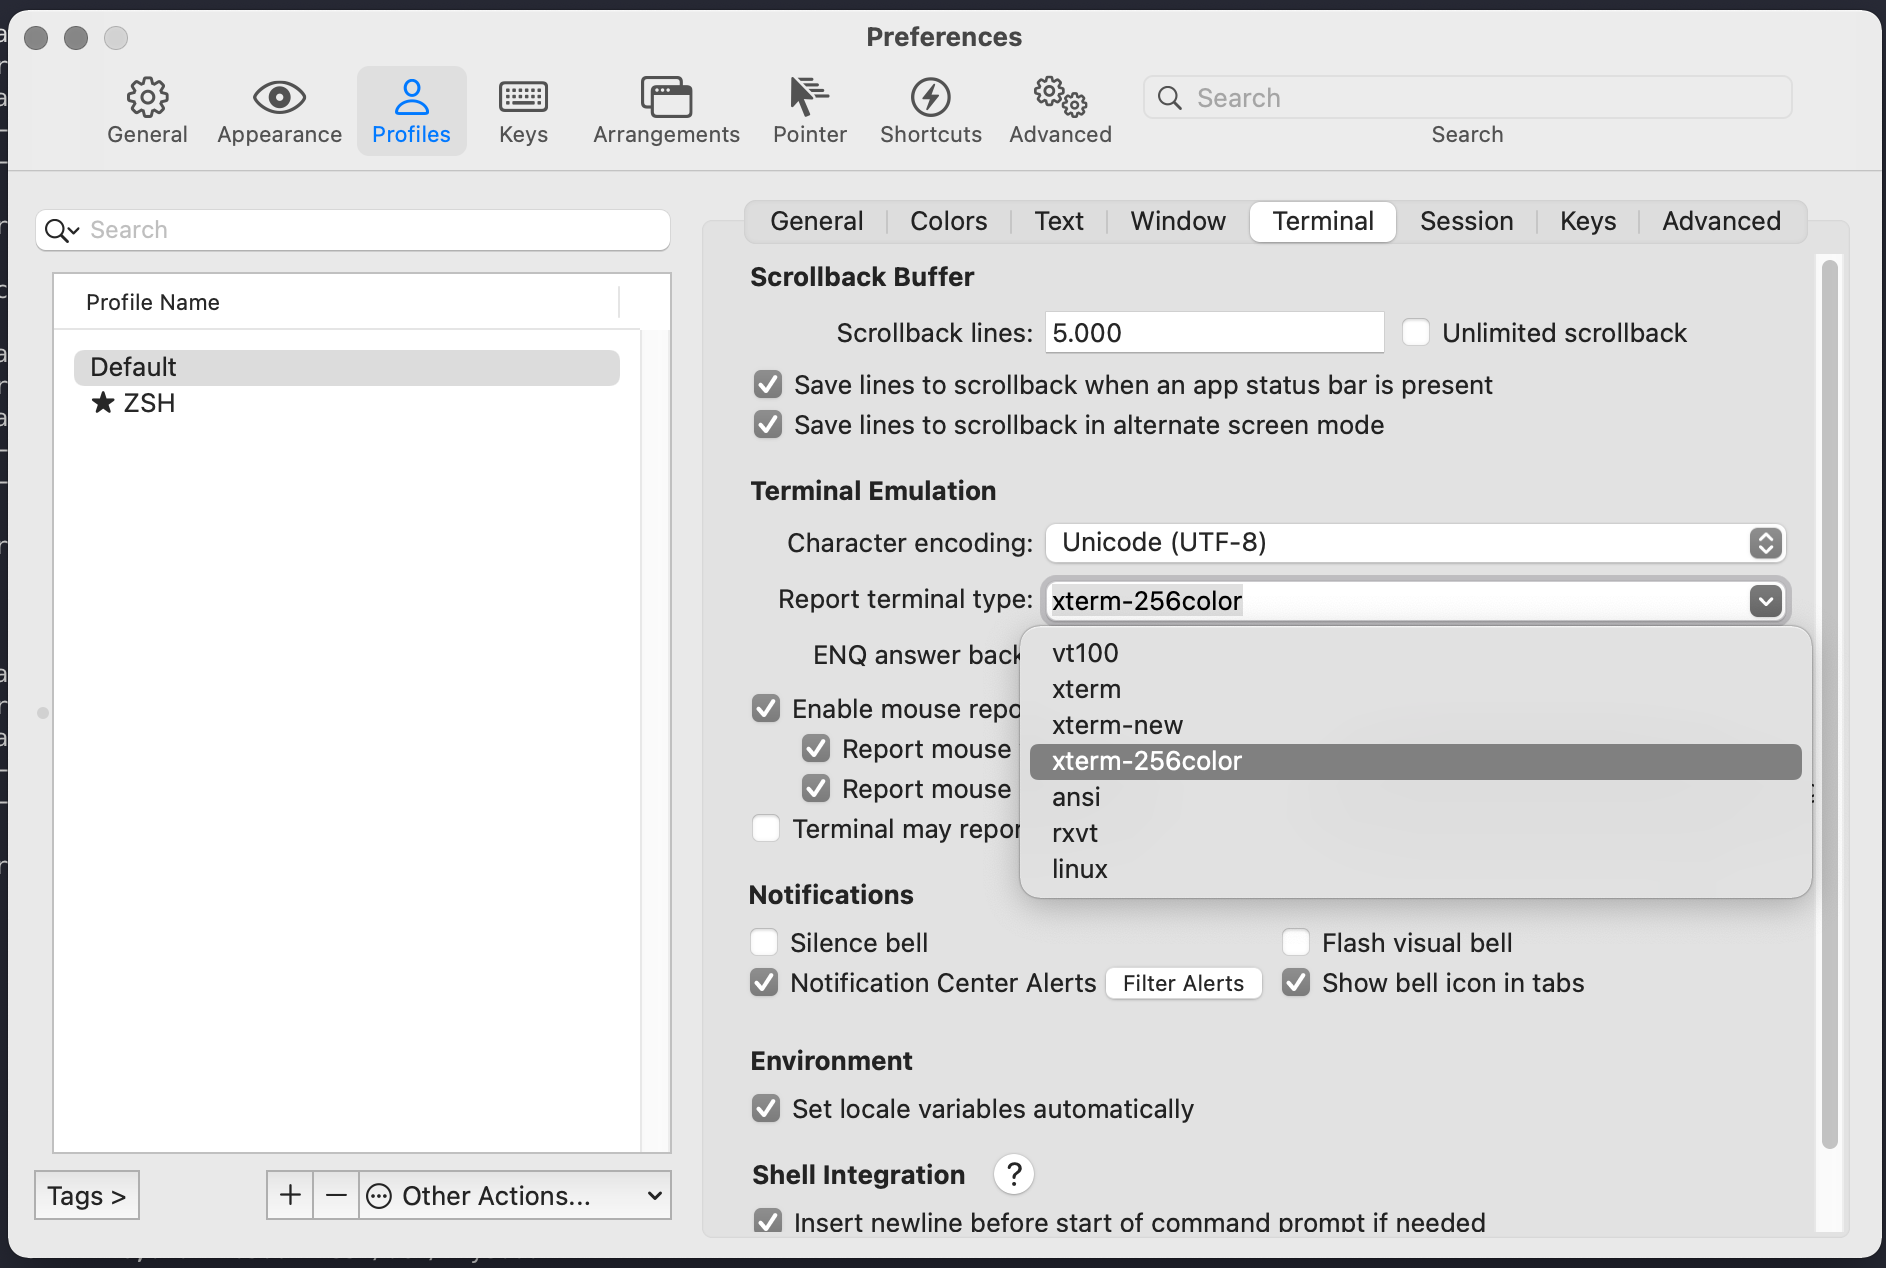Open the Appearance preferences icon
This screenshot has width=1886, height=1268.
[278, 110]
